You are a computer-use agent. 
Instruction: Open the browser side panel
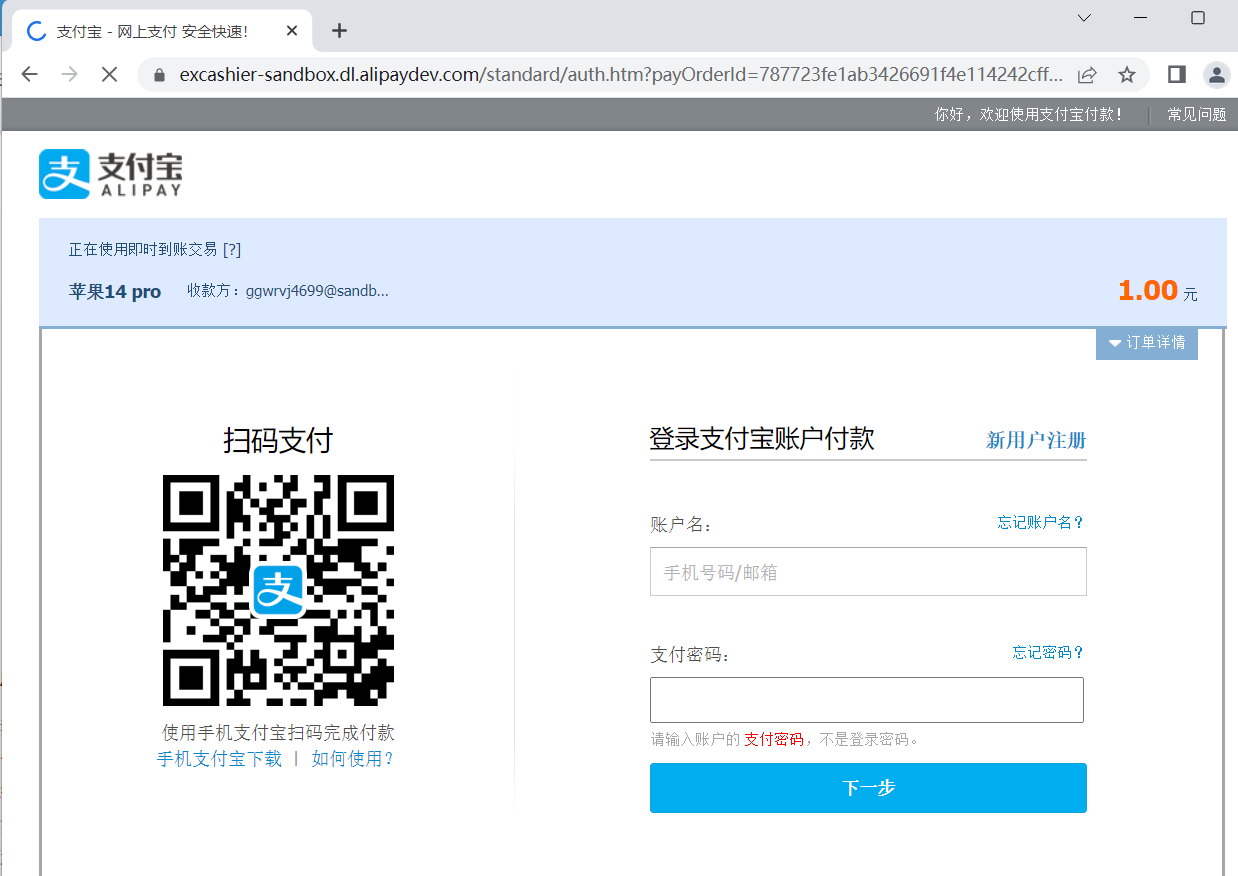(x=1177, y=74)
